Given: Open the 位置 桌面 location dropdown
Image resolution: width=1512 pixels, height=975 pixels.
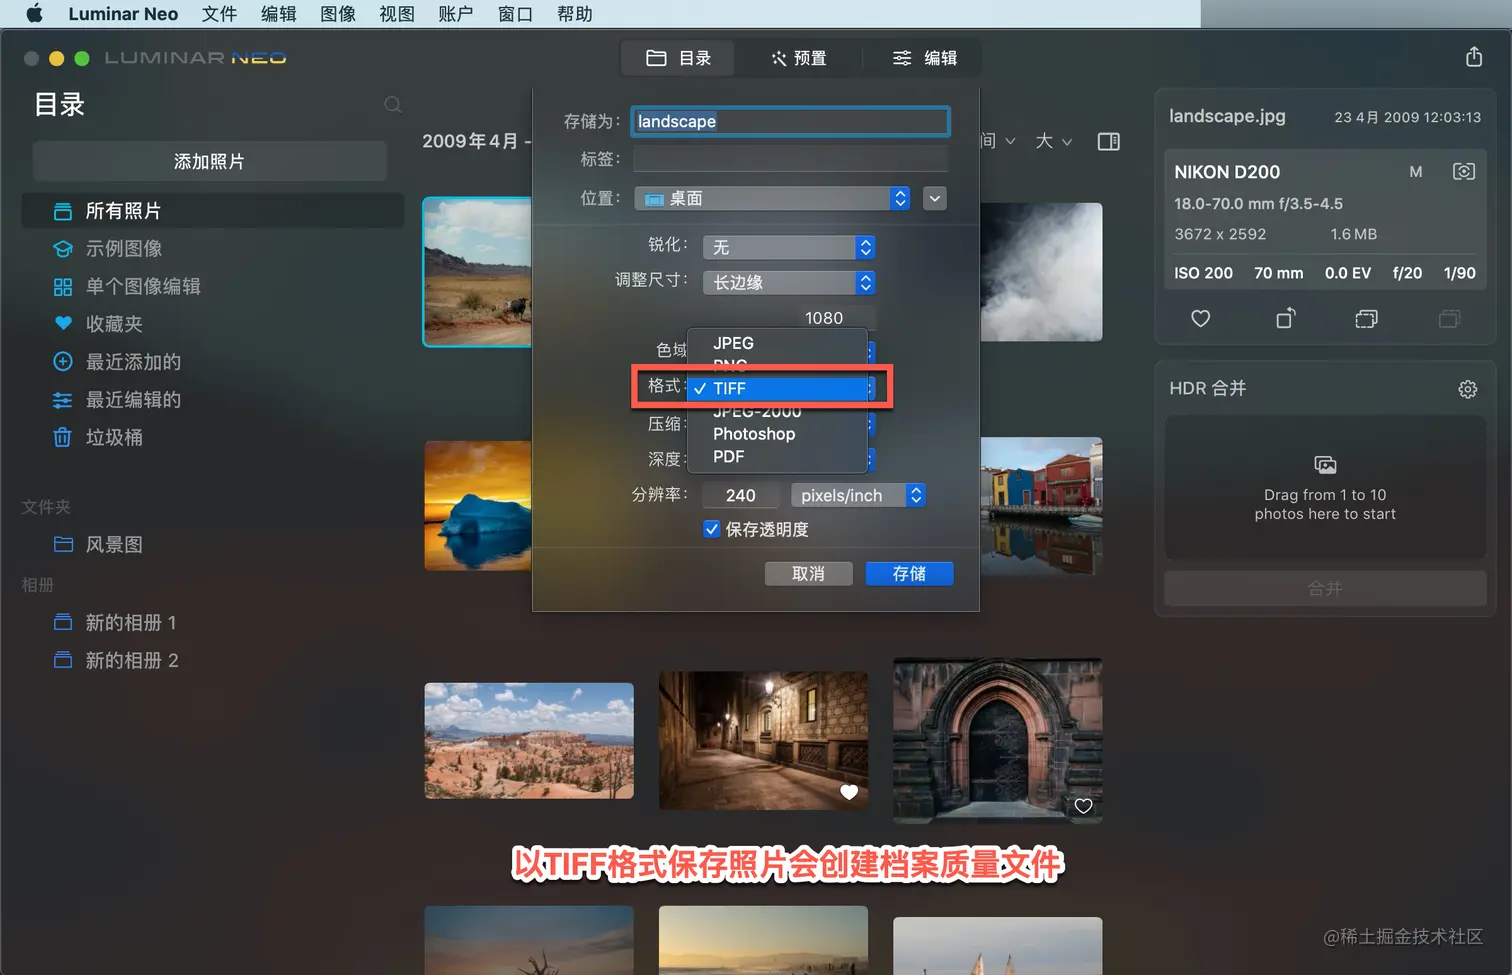Looking at the screenshot, I should tap(772, 199).
